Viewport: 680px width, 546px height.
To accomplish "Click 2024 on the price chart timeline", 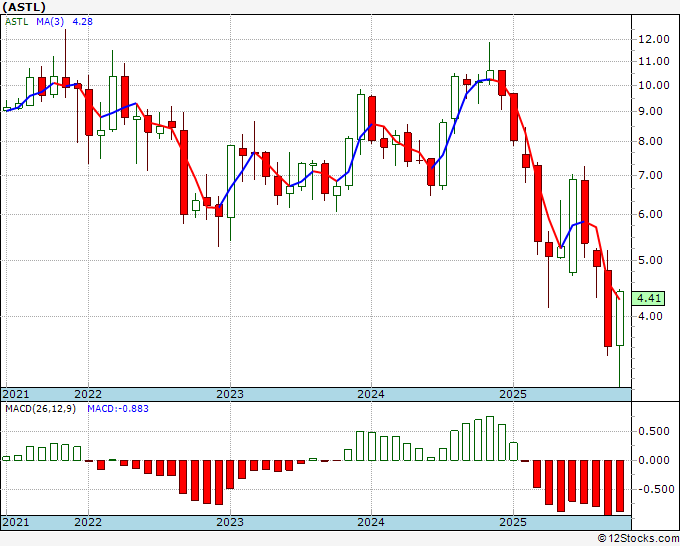I will pyautogui.click(x=371, y=394).
